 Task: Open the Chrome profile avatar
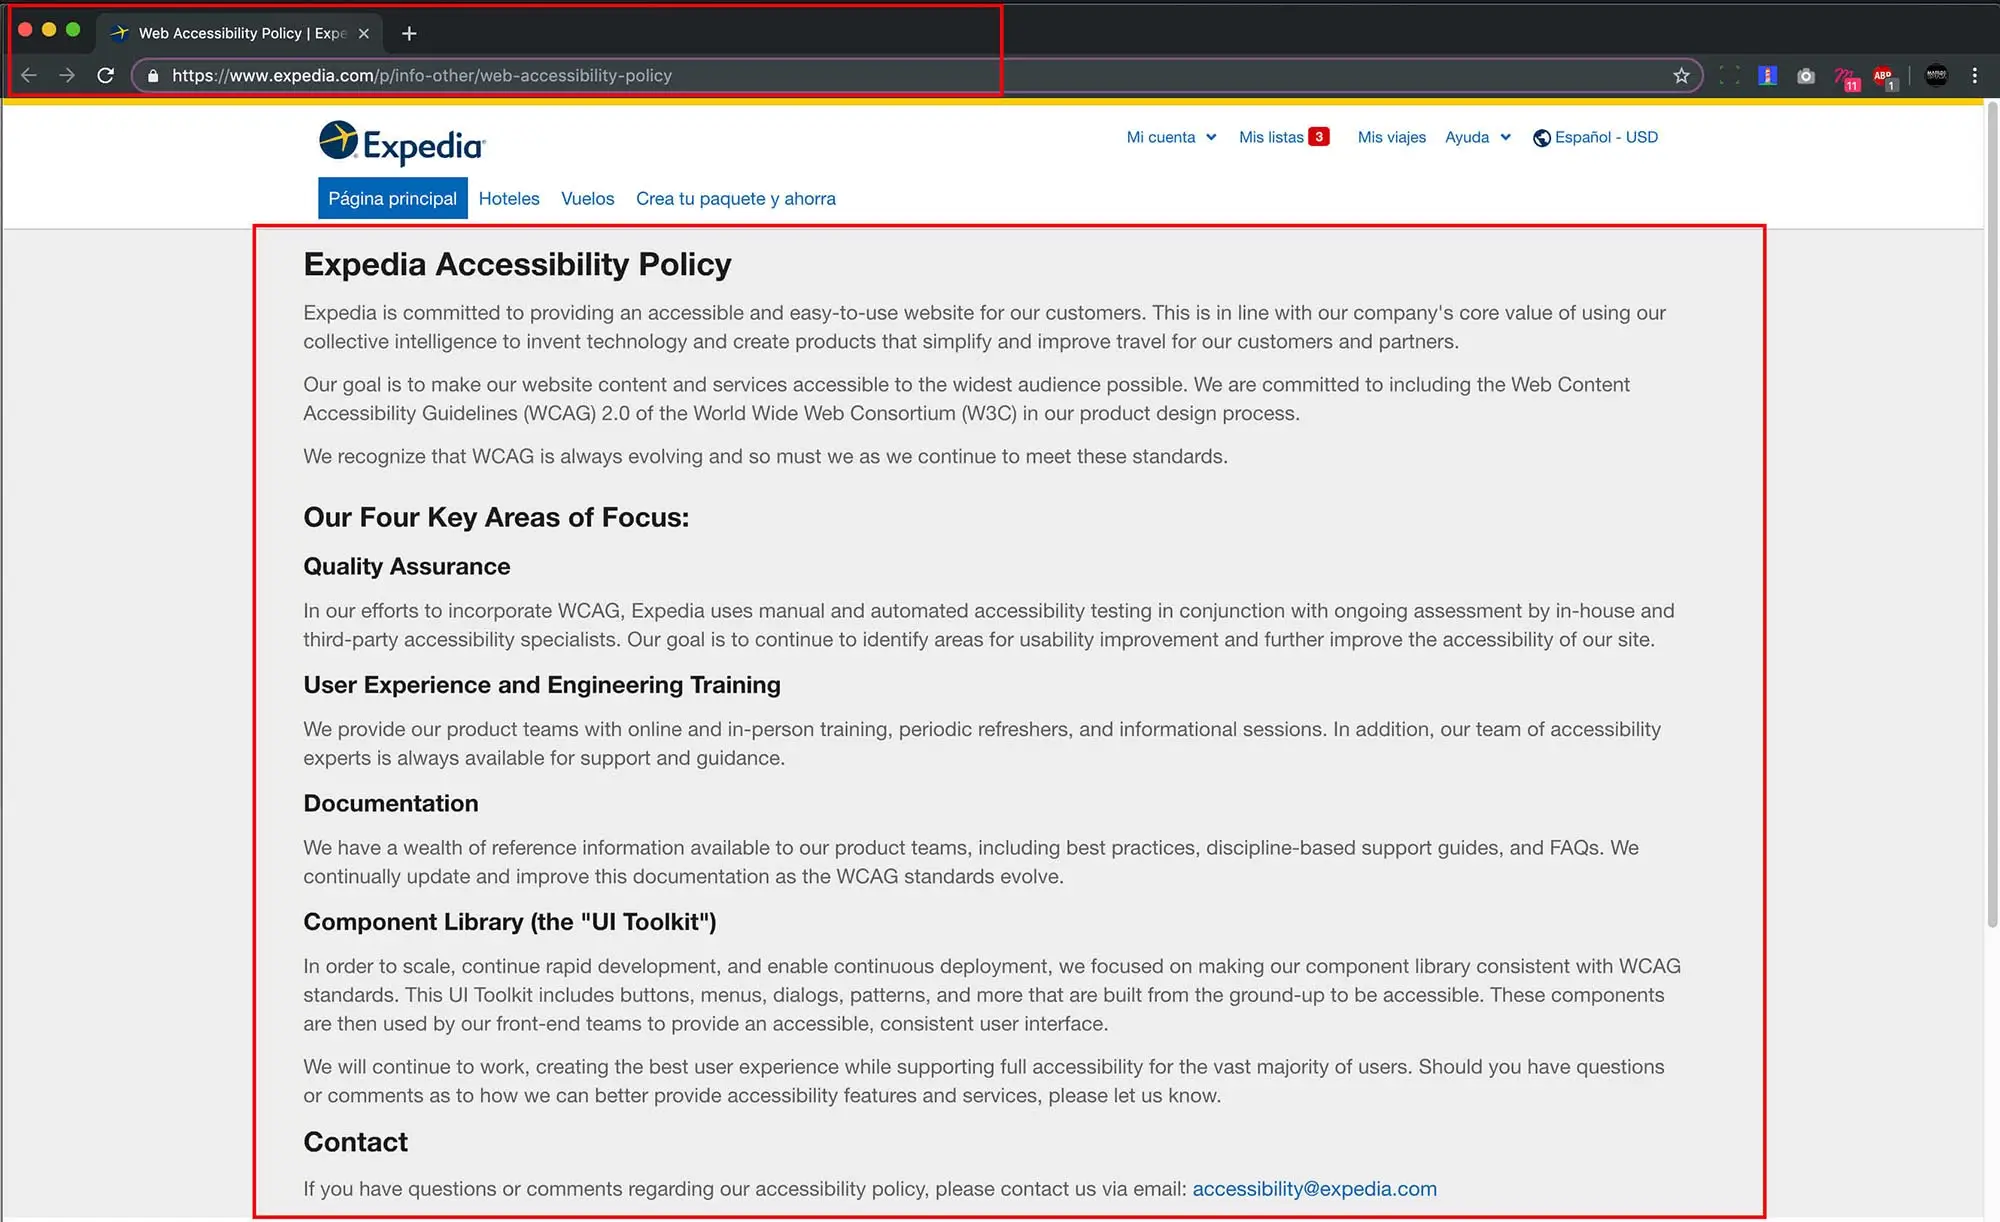[x=1936, y=76]
